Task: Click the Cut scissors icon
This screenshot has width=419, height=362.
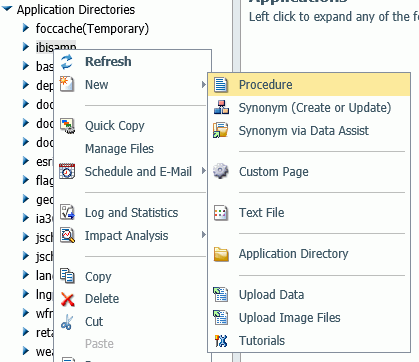Action: coord(67,322)
